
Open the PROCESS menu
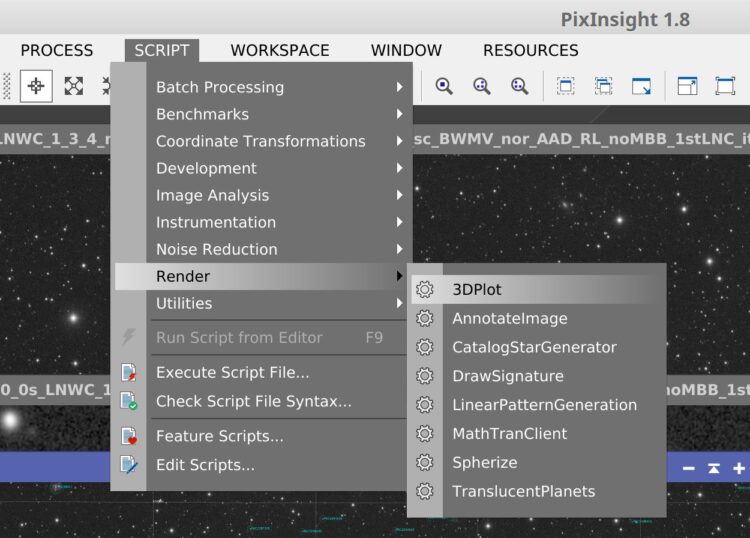click(x=56, y=50)
